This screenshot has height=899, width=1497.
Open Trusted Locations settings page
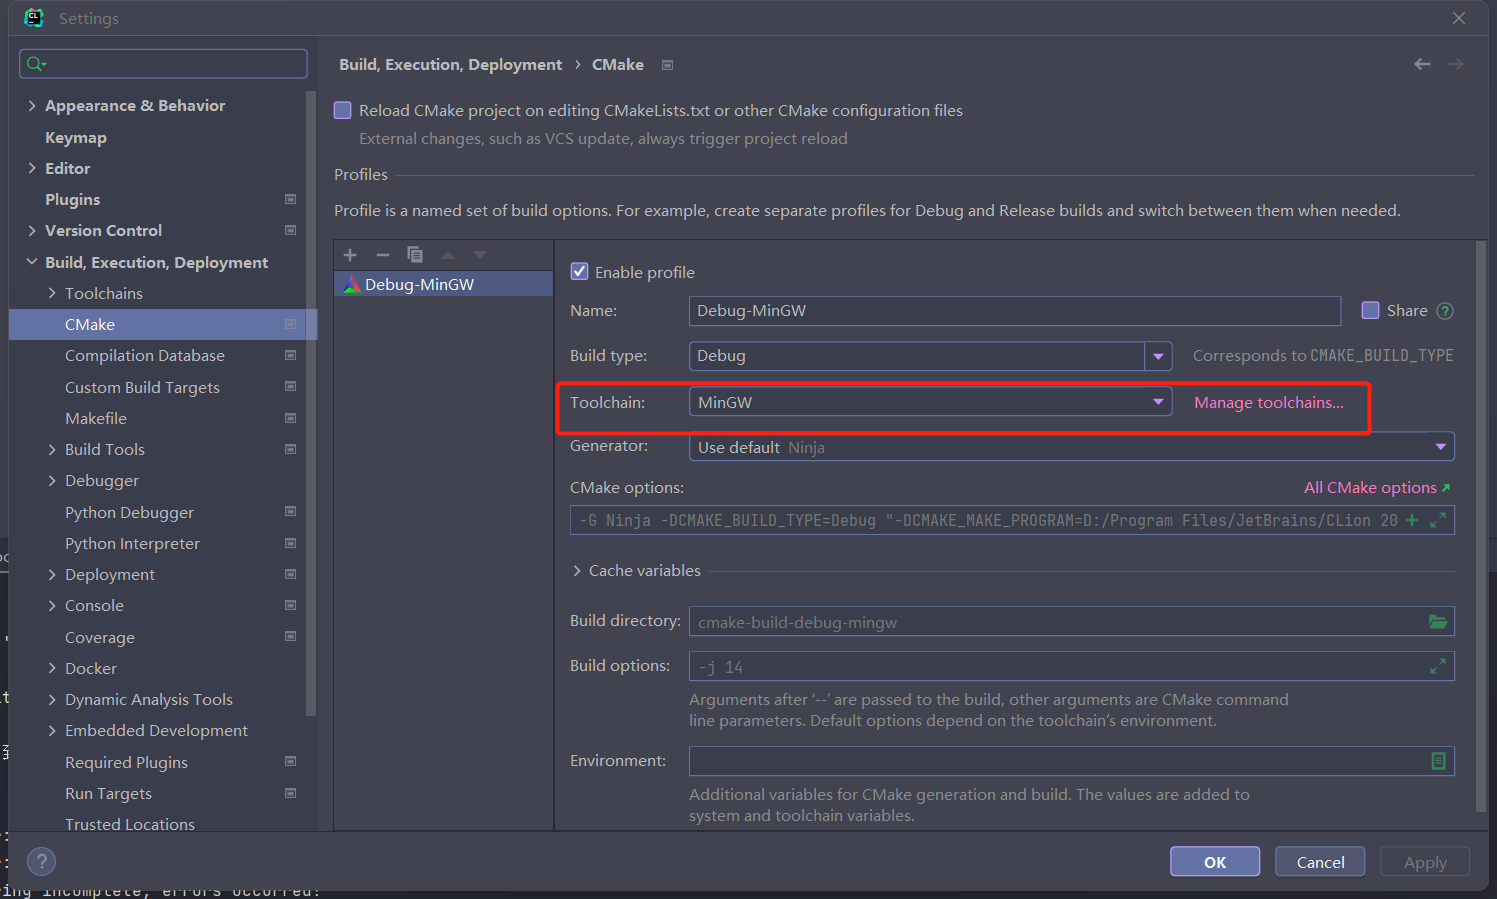click(130, 823)
